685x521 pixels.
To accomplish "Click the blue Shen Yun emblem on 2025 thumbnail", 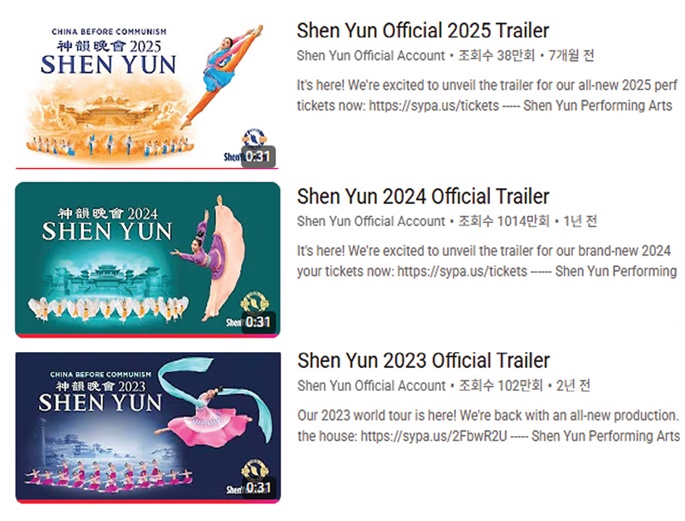I will pos(254,137).
